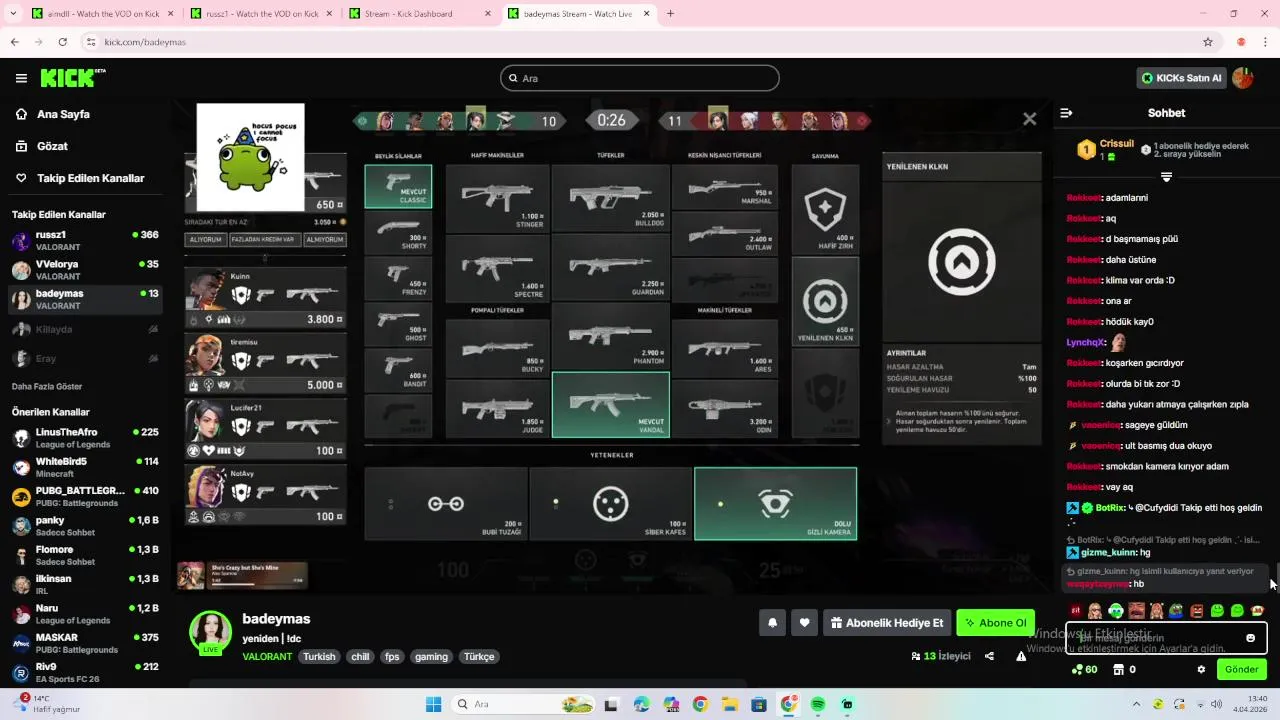1280x720 pixels.
Task: Click the browser address bar
Action: click(640, 42)
